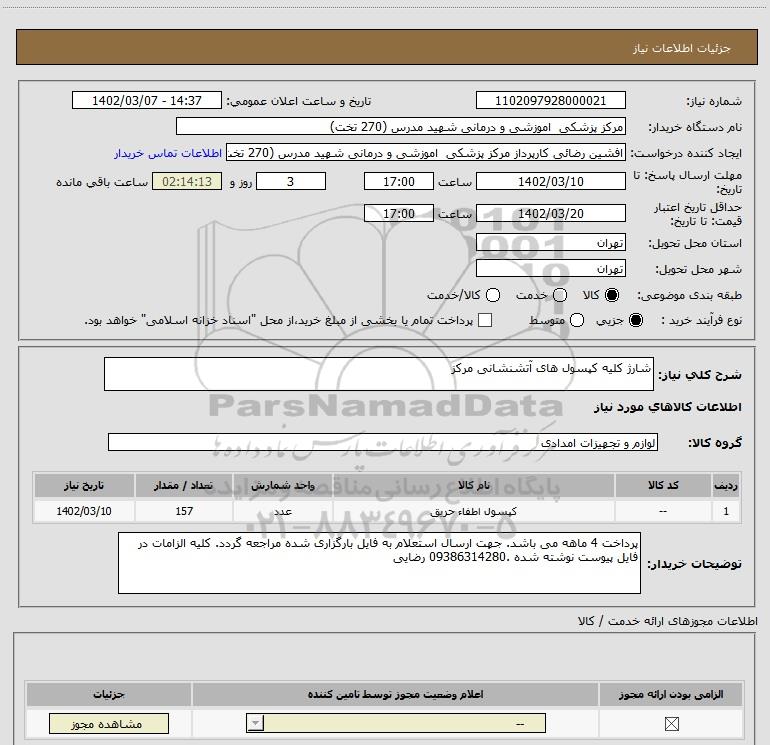
Task: Click row number 1 cell
Action: (x=726, y=511)
